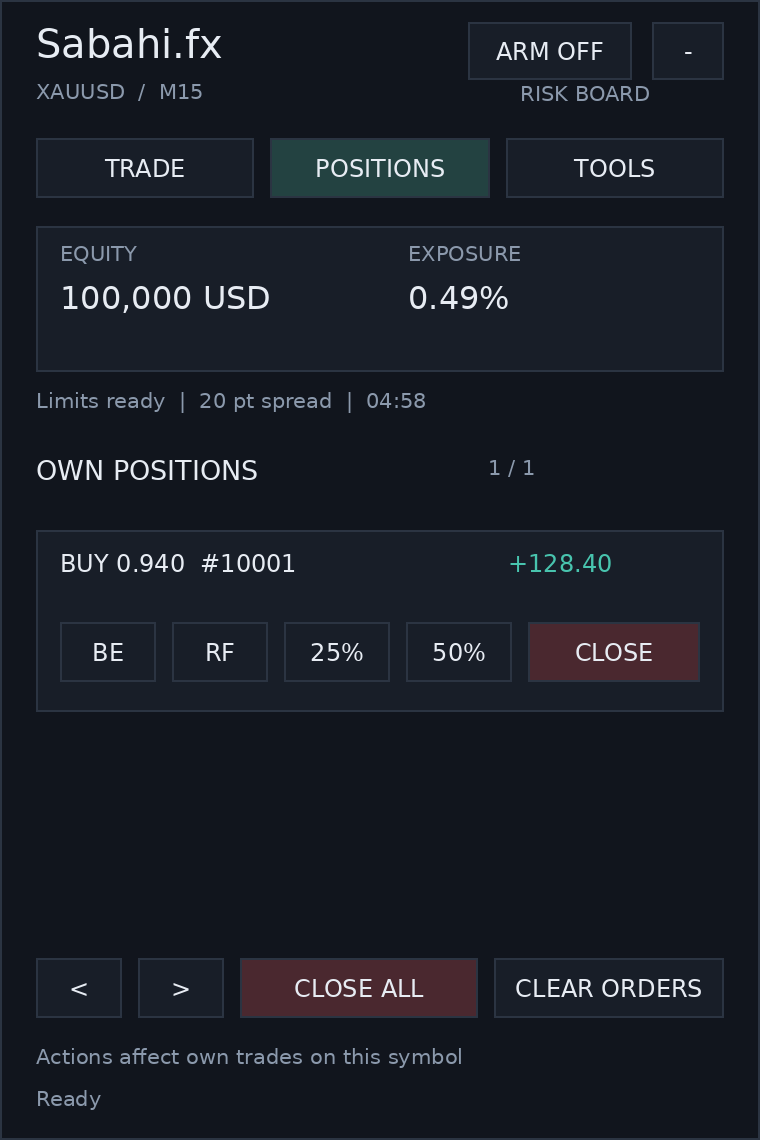Go to next positions page arrow
Screen dimensions: 760x1140
pos(180,988)
